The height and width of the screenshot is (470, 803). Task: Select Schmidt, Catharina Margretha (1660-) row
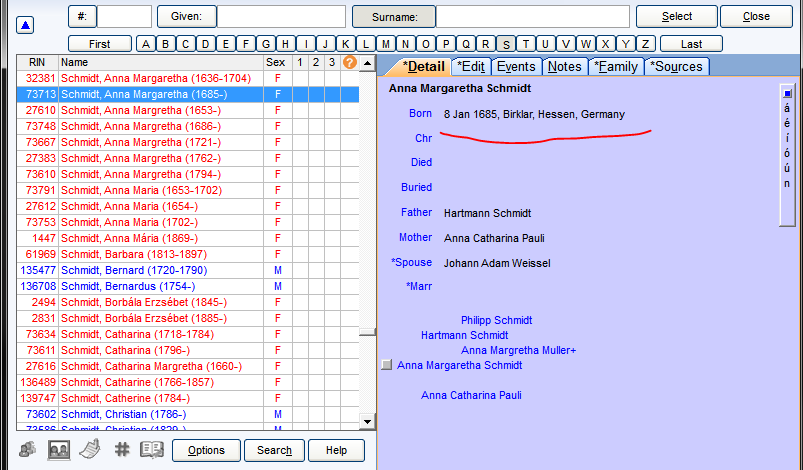pos(188,367)
